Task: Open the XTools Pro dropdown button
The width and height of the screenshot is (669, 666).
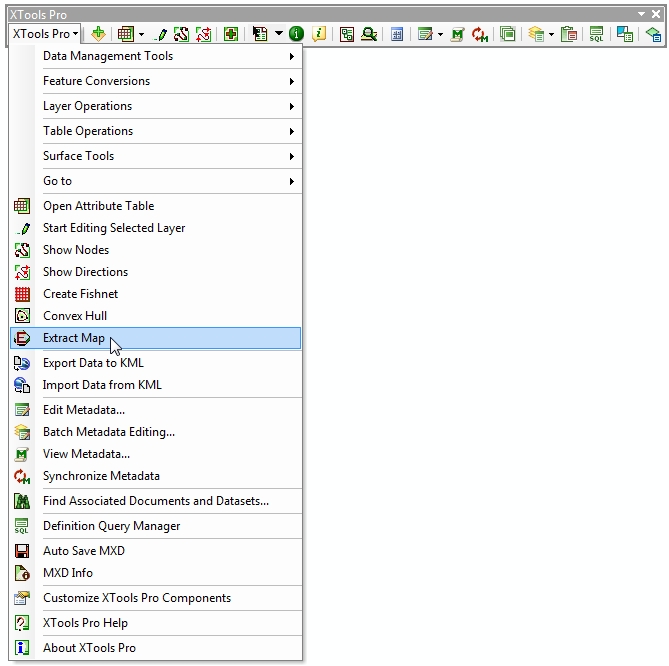Action: (x=45, y=33)
